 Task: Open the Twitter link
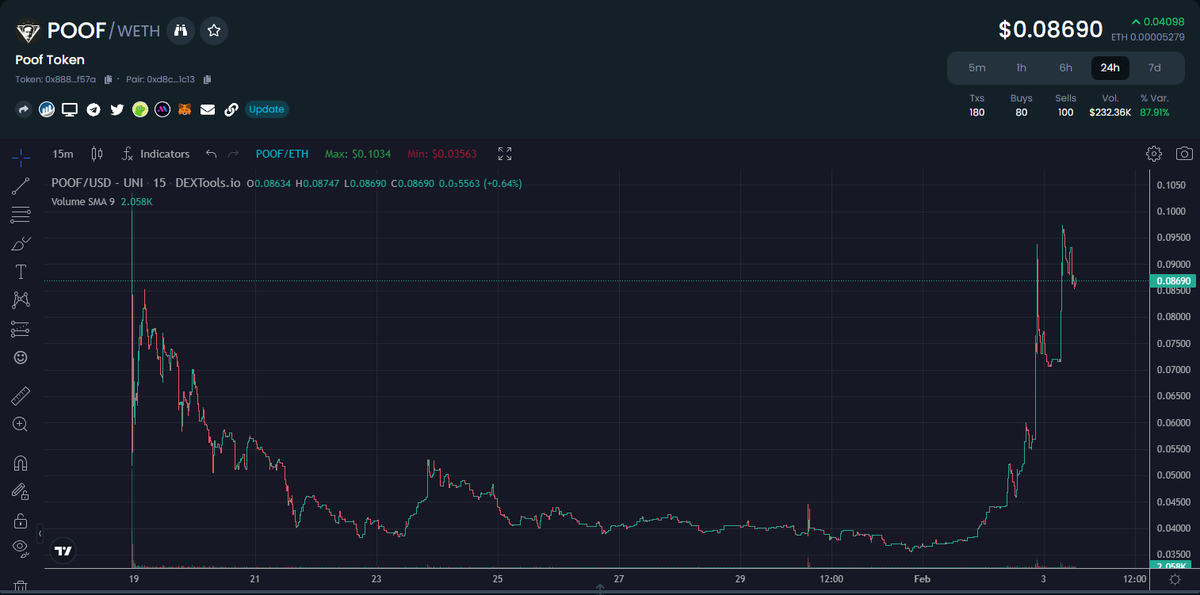coord(117,109)
